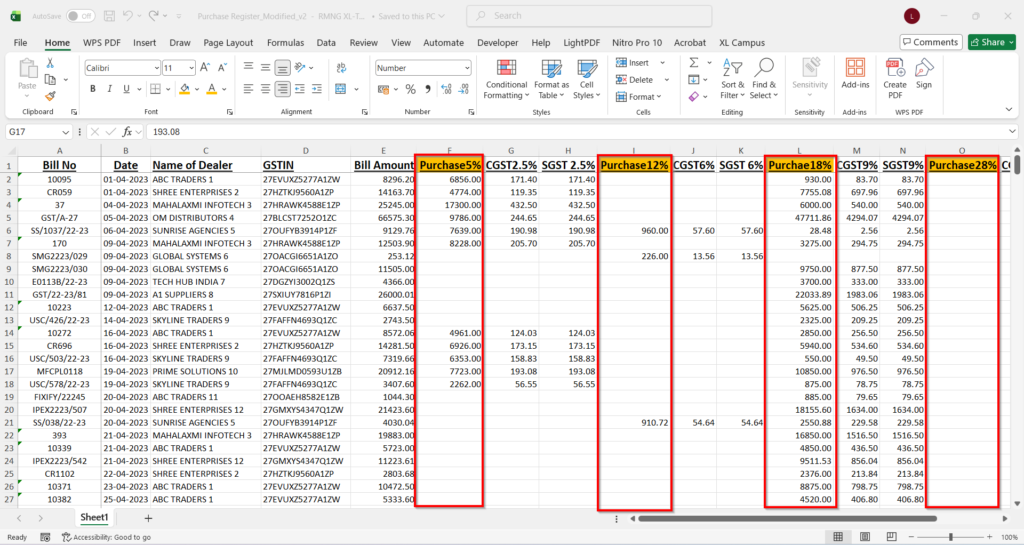The width and height of the screenshot is (1024, 545).
Task: Click the Share button
Action: point(992,42)
